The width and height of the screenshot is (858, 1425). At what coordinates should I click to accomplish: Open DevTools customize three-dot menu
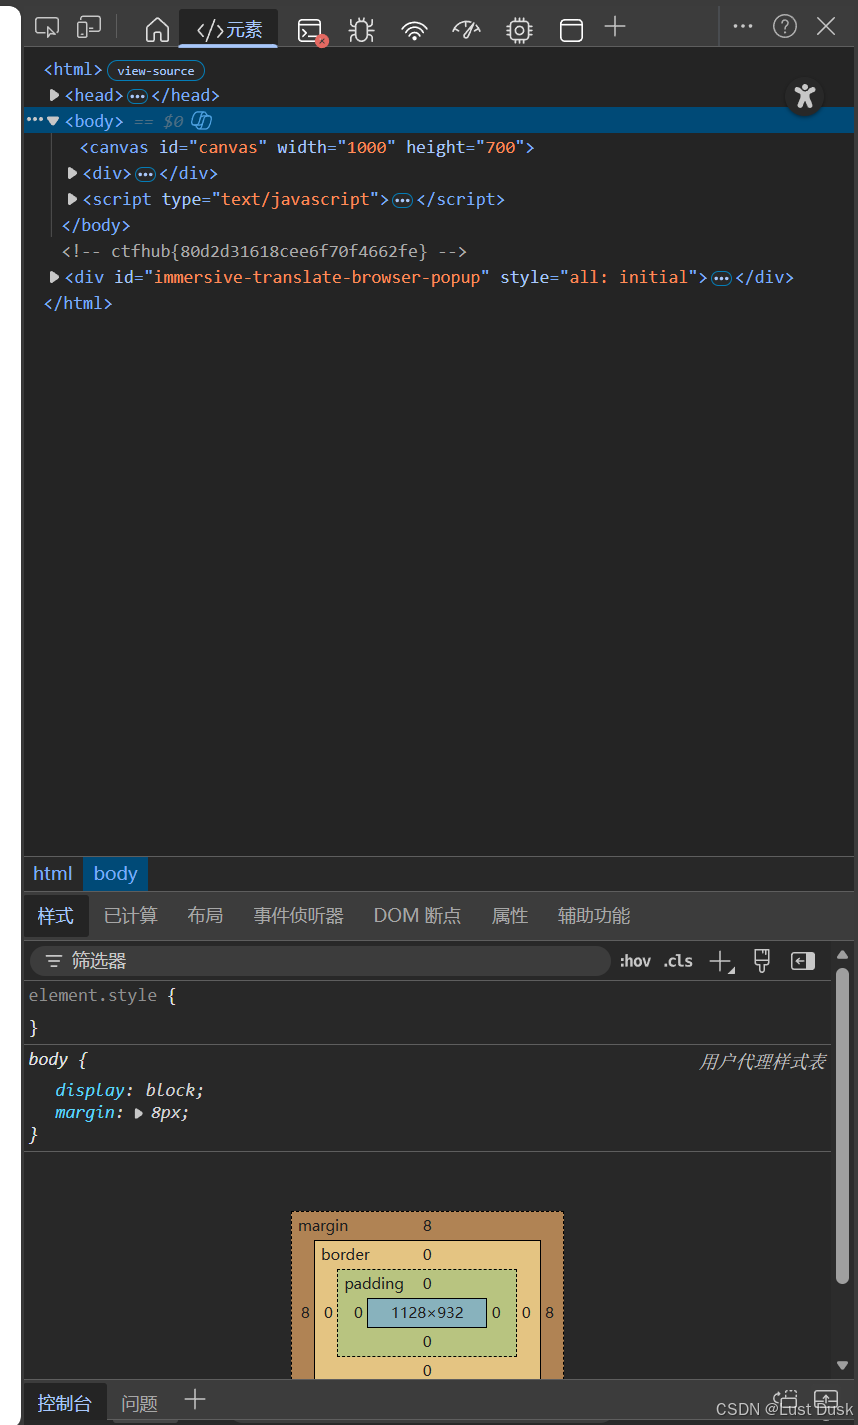point(743,27)
